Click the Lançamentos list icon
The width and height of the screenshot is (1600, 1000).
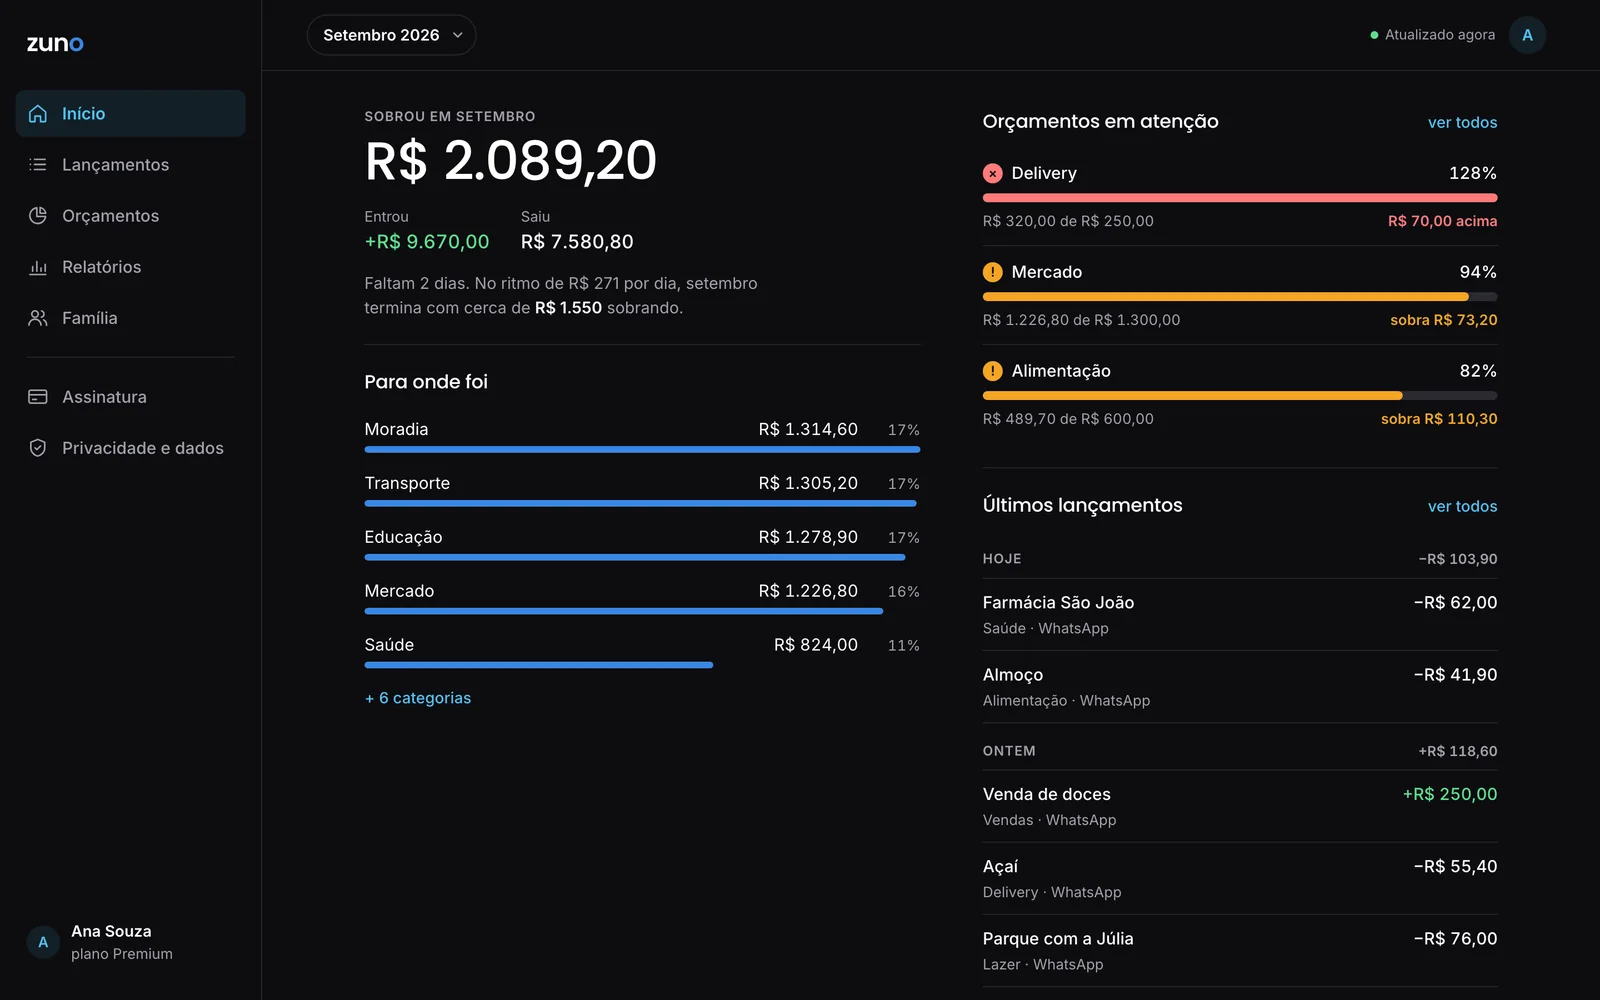(x=38, y=165)
